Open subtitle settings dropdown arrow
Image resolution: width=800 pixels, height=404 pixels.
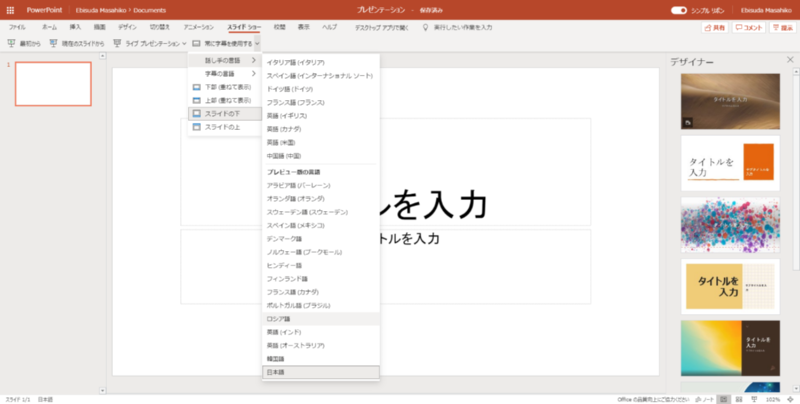click(258, 43)
